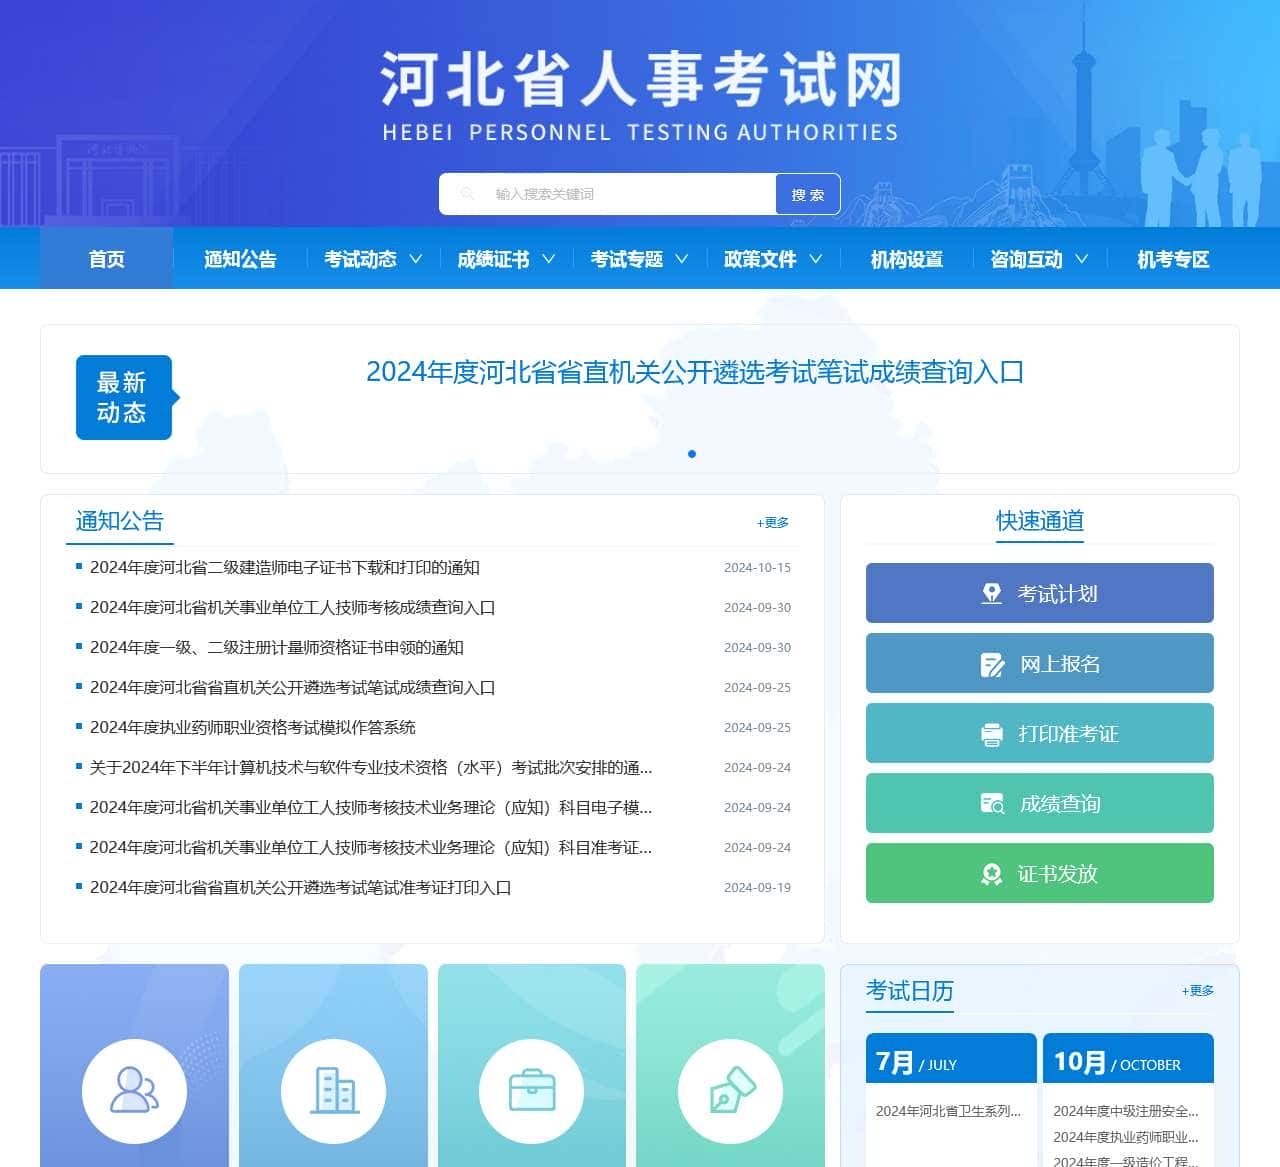
Task: Select the 打印准考证 printer icon
Action: point(992,733)
